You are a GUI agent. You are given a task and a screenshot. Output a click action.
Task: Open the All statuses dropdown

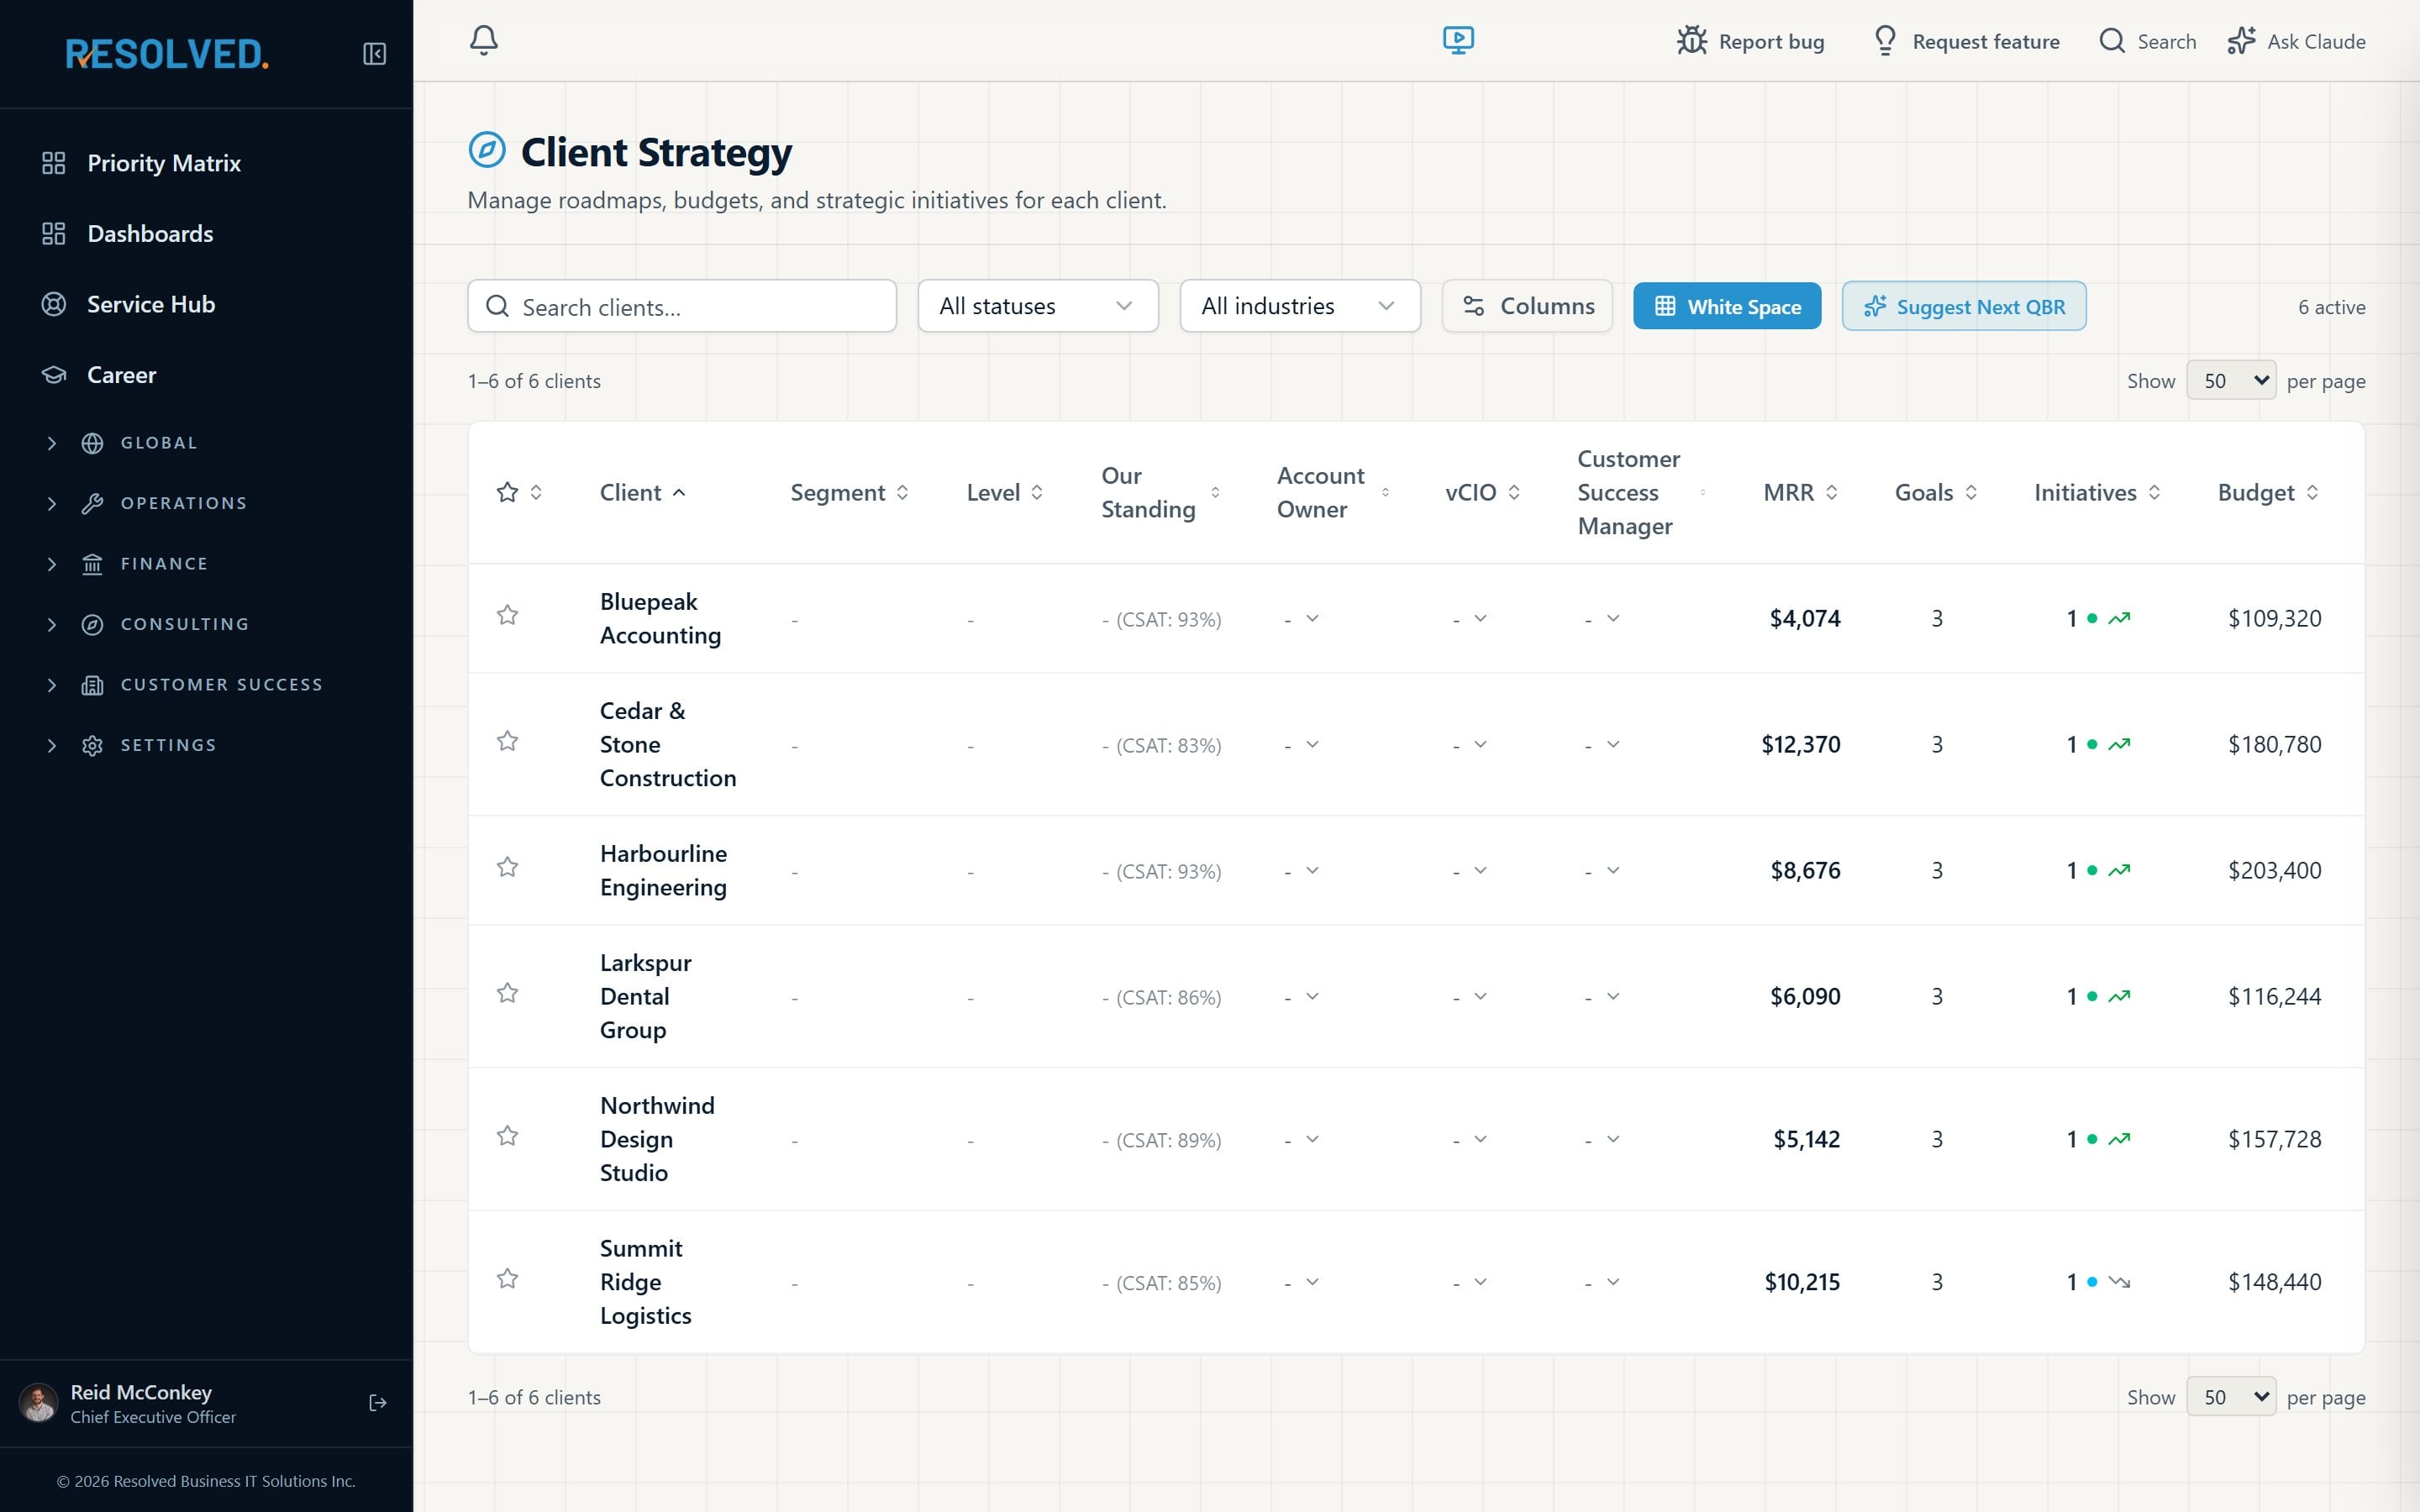click(1038, 306)
